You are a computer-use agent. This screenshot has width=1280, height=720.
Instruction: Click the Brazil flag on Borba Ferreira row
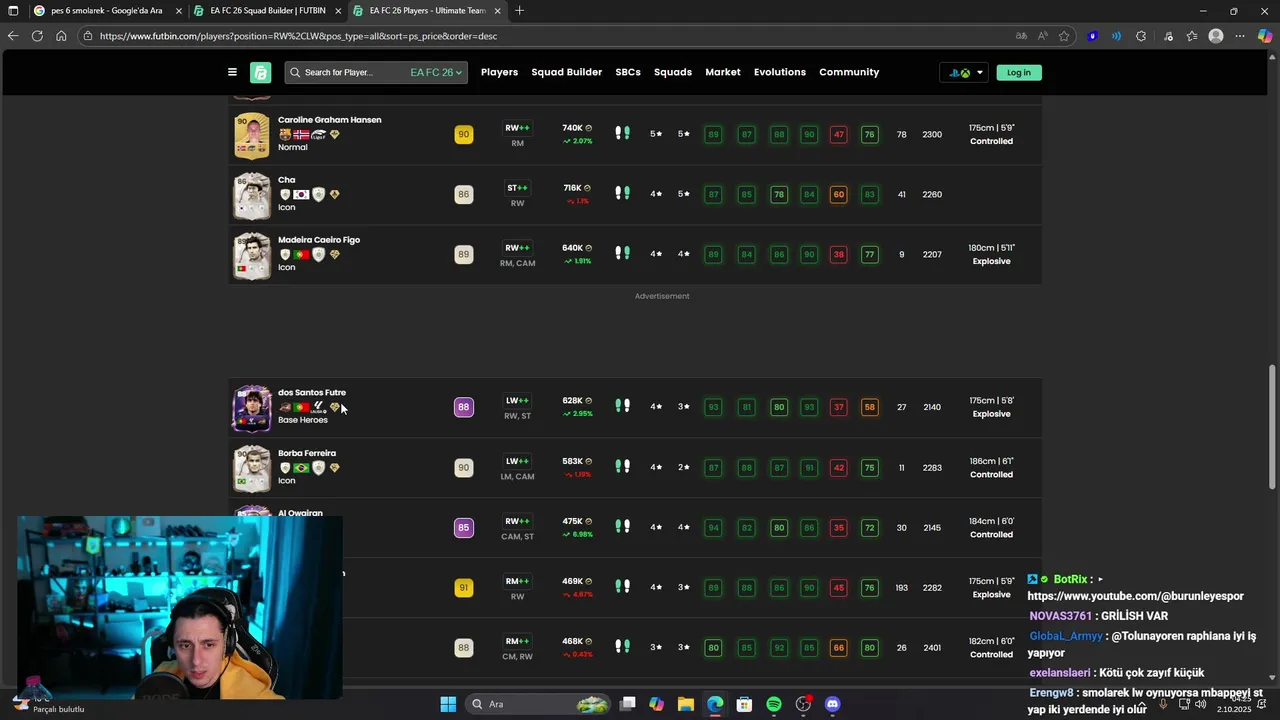301,467
